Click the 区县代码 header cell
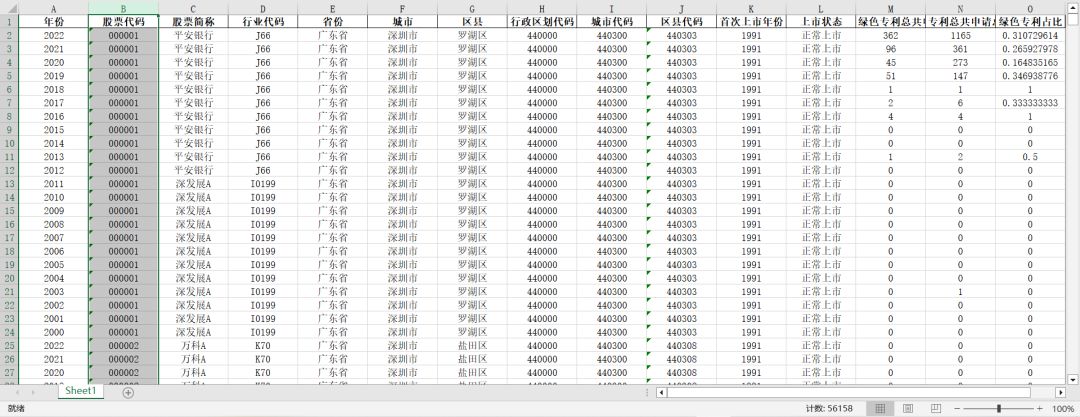Image resolution: width=1080 pixels, height=417 pixels. [681, 21]
